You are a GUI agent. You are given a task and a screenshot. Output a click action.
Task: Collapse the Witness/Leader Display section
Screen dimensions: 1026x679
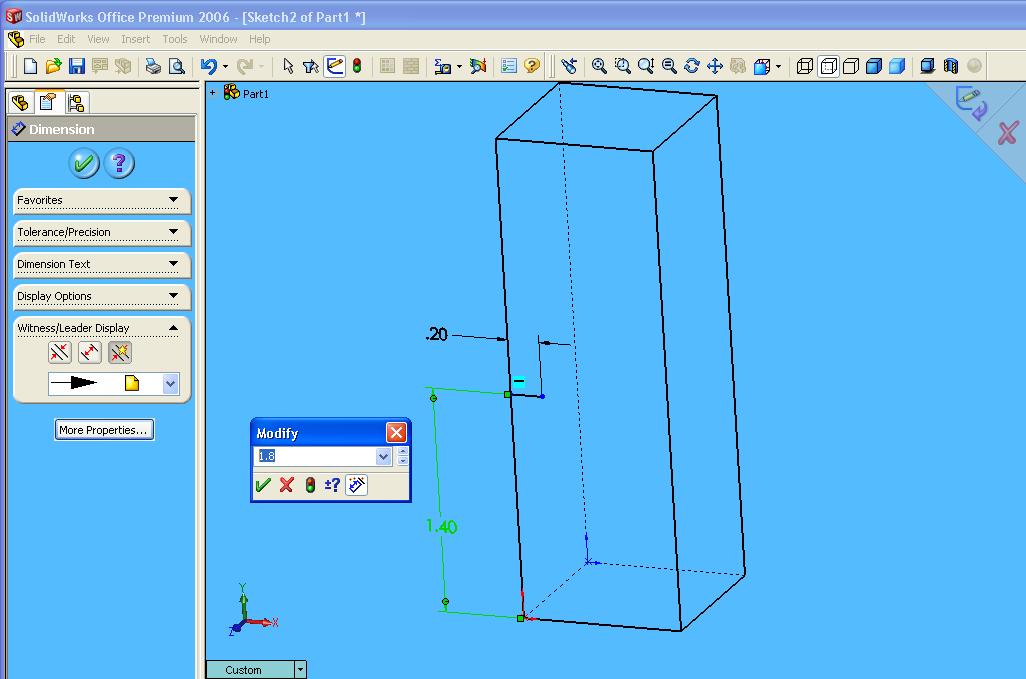[173, 328]
